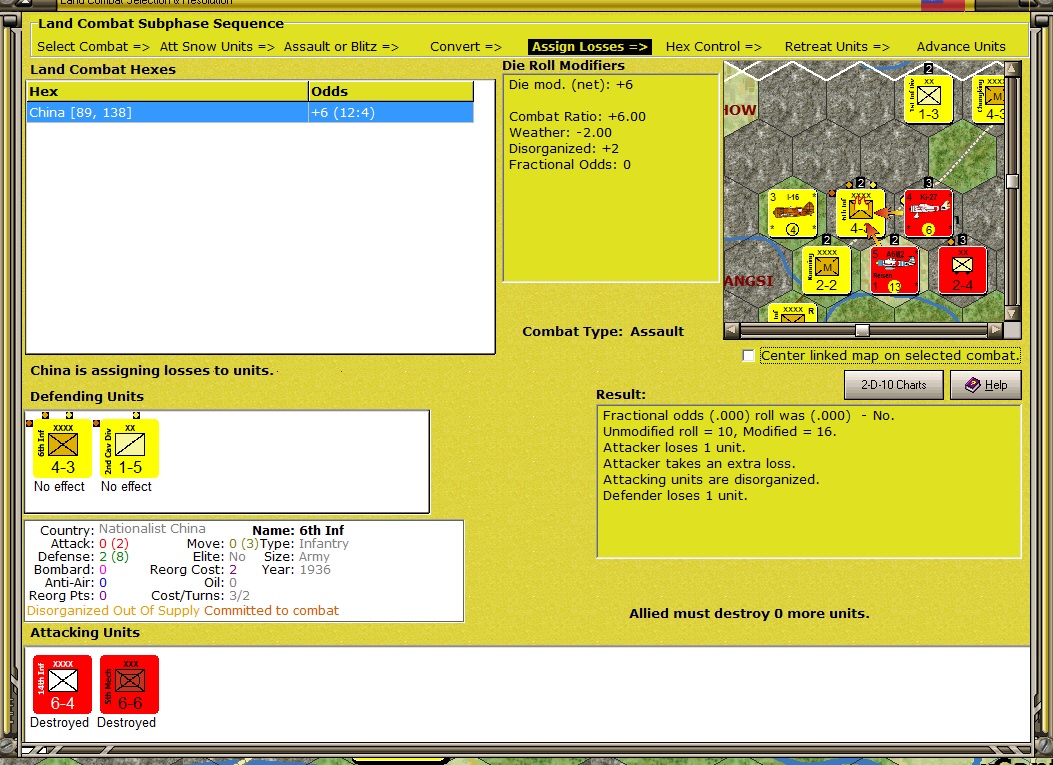Image resolution: width=1053 pixels, height=765 pixels.
Task: Click 'Attacking units are disorganized.' result line
Action: click(711, 480)
